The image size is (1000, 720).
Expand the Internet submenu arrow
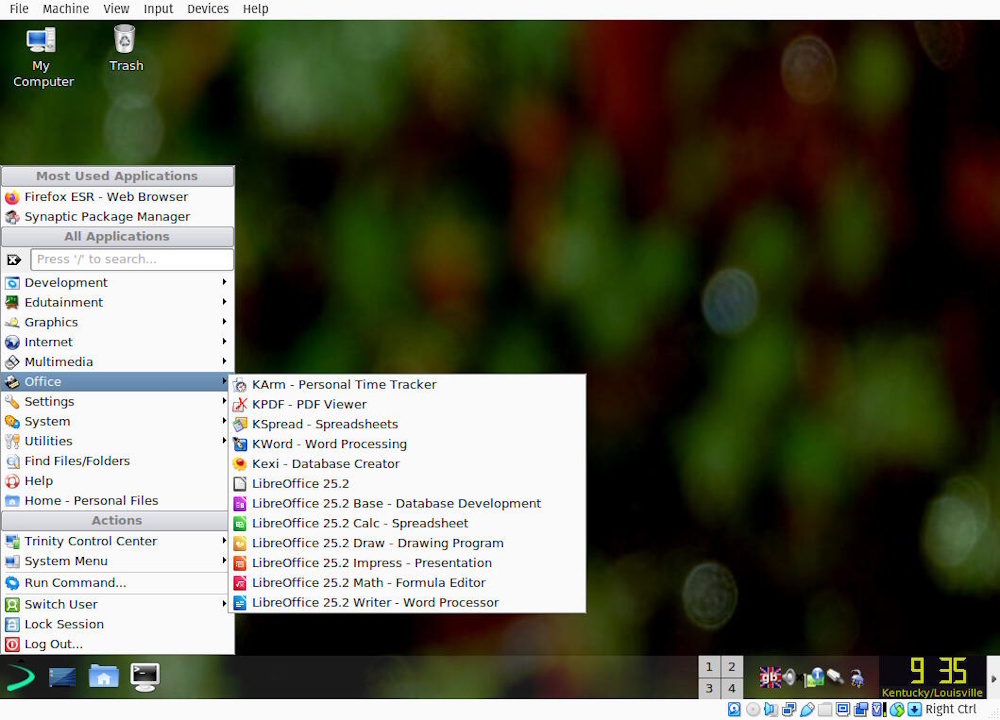coord(224,341)
